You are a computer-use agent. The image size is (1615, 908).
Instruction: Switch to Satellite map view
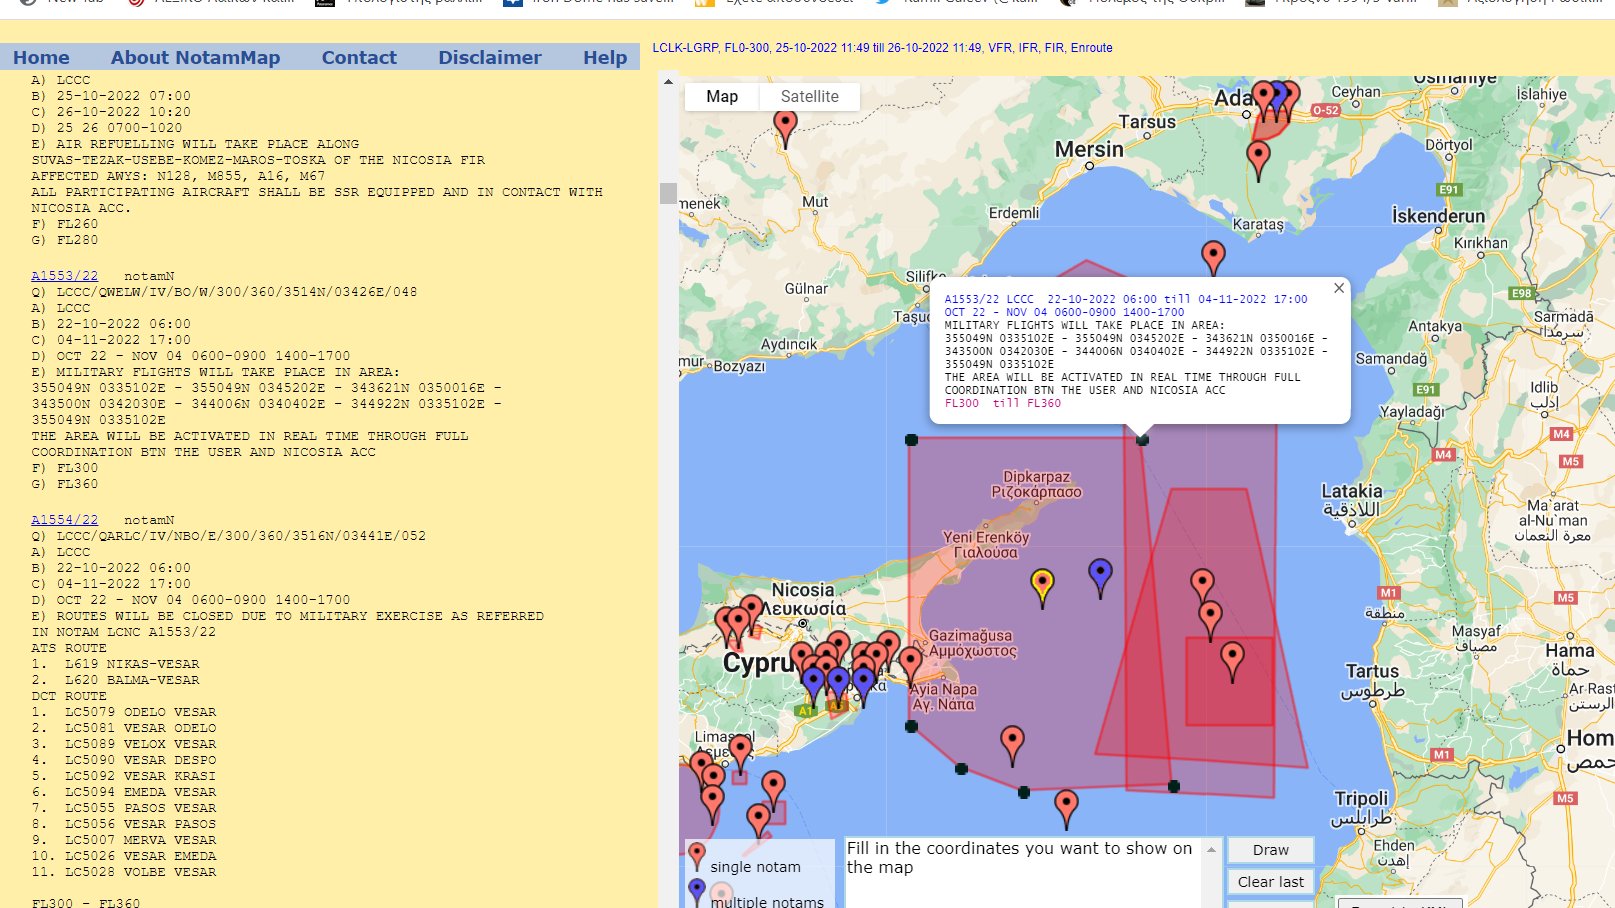pyautogui.click(x=809, y=97)
